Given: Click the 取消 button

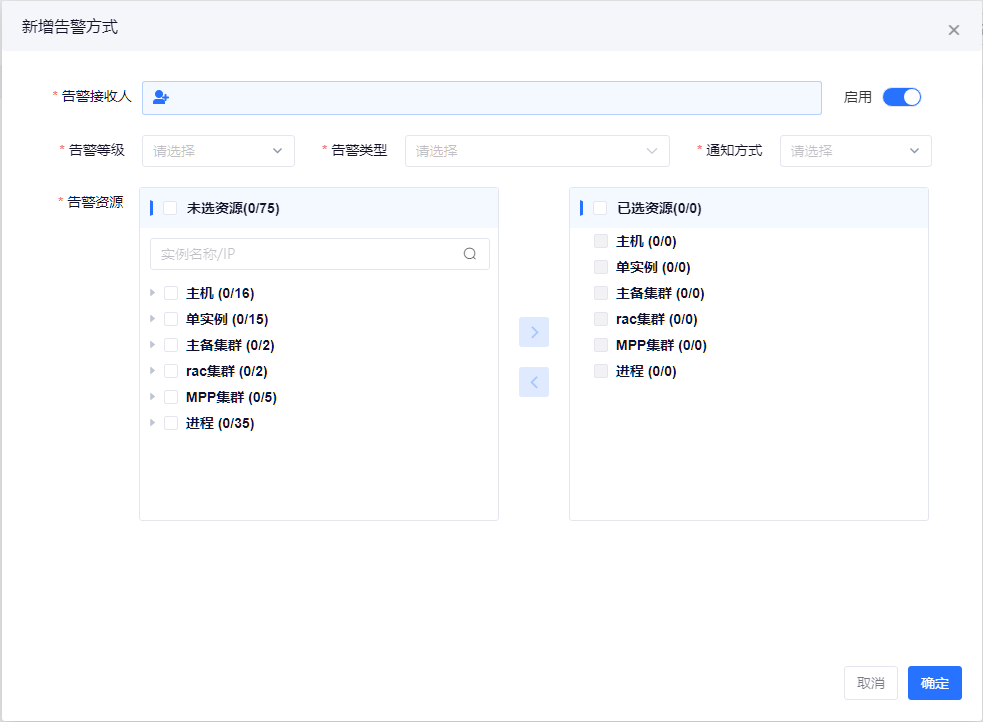Looking at the screenshot, I should click(870, 683).
